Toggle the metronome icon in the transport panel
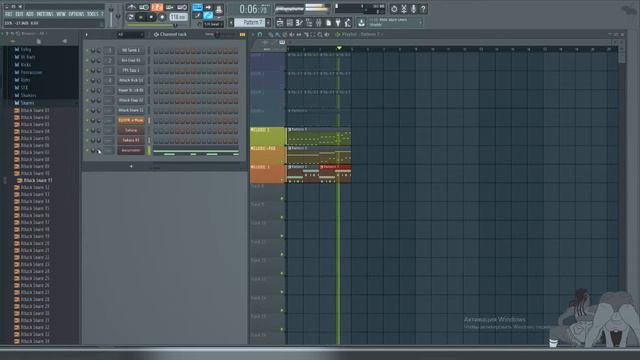This screenshot has height=360, width=640. (x=131, y=7)
